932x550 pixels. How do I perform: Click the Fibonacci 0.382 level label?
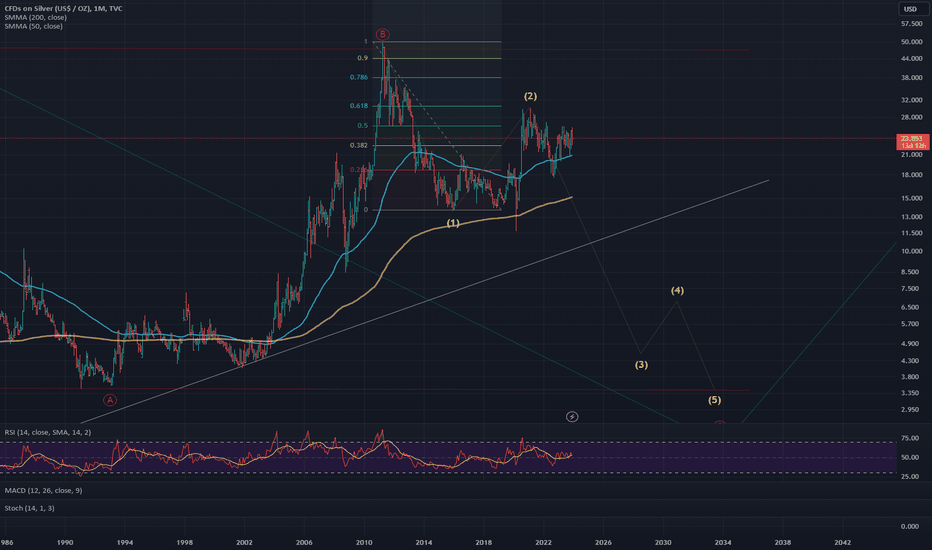pyautogui.click(x=358, y=145)
